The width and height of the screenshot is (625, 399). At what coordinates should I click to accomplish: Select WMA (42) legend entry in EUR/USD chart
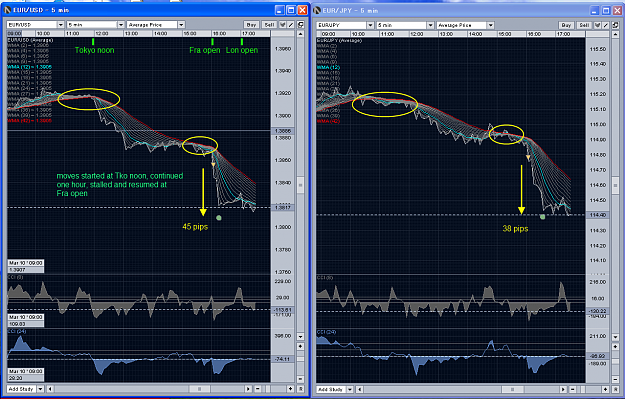(x=29, y=120)
